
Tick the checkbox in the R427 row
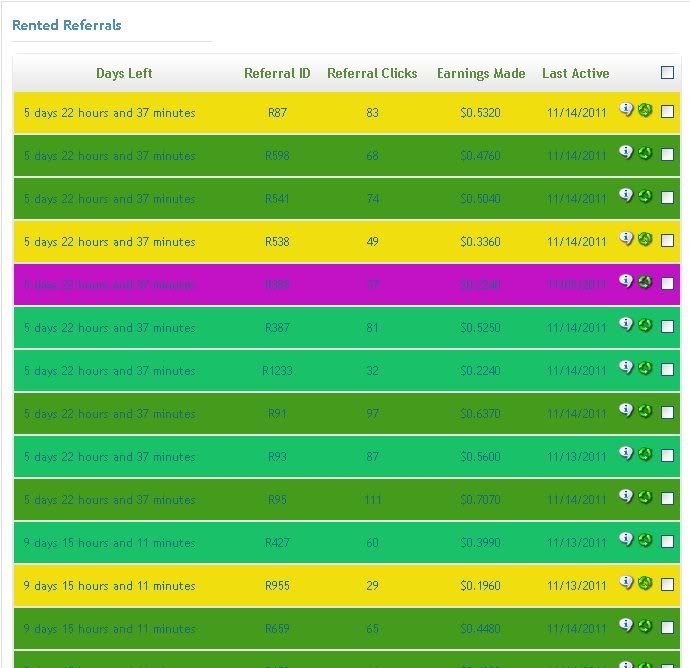pos(667,542)
